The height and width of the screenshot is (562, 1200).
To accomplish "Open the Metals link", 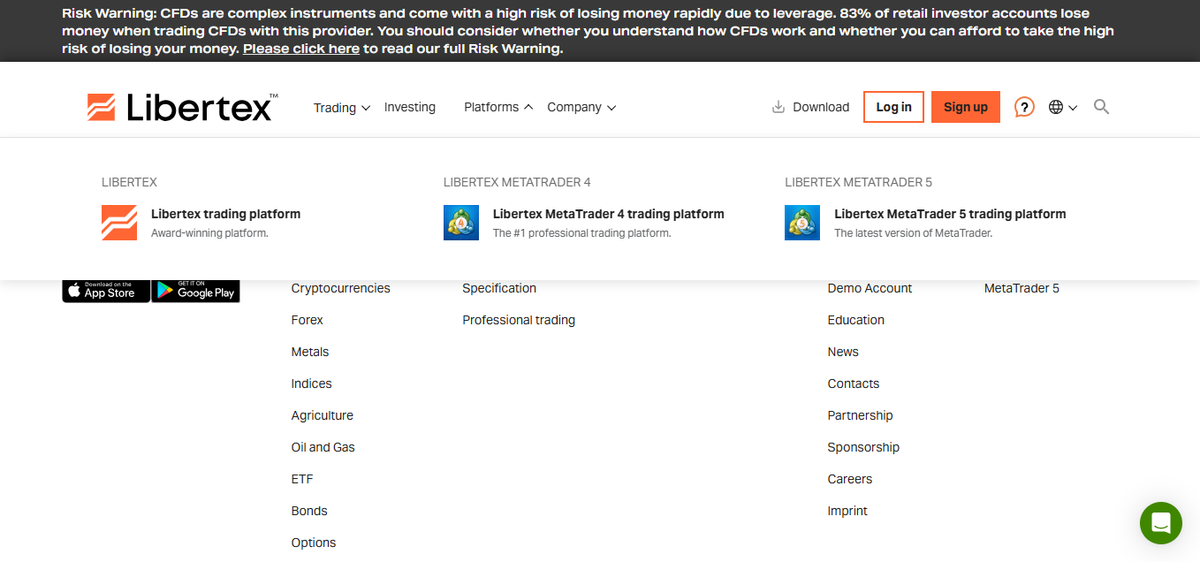I will point(310,352).
